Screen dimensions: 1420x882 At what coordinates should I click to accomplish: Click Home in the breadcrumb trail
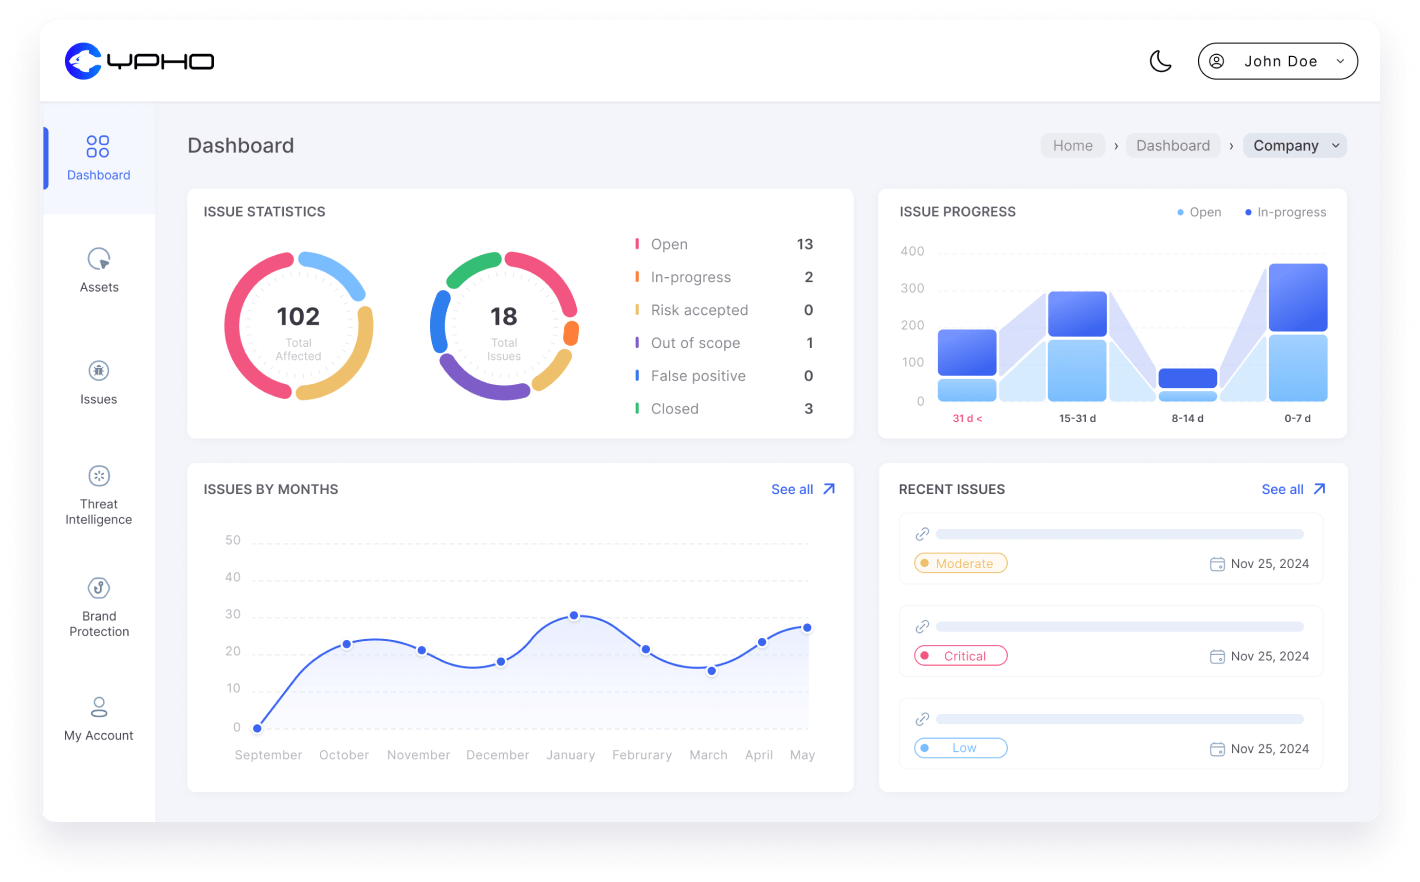pyautogui.click(x=1072, y=145)
